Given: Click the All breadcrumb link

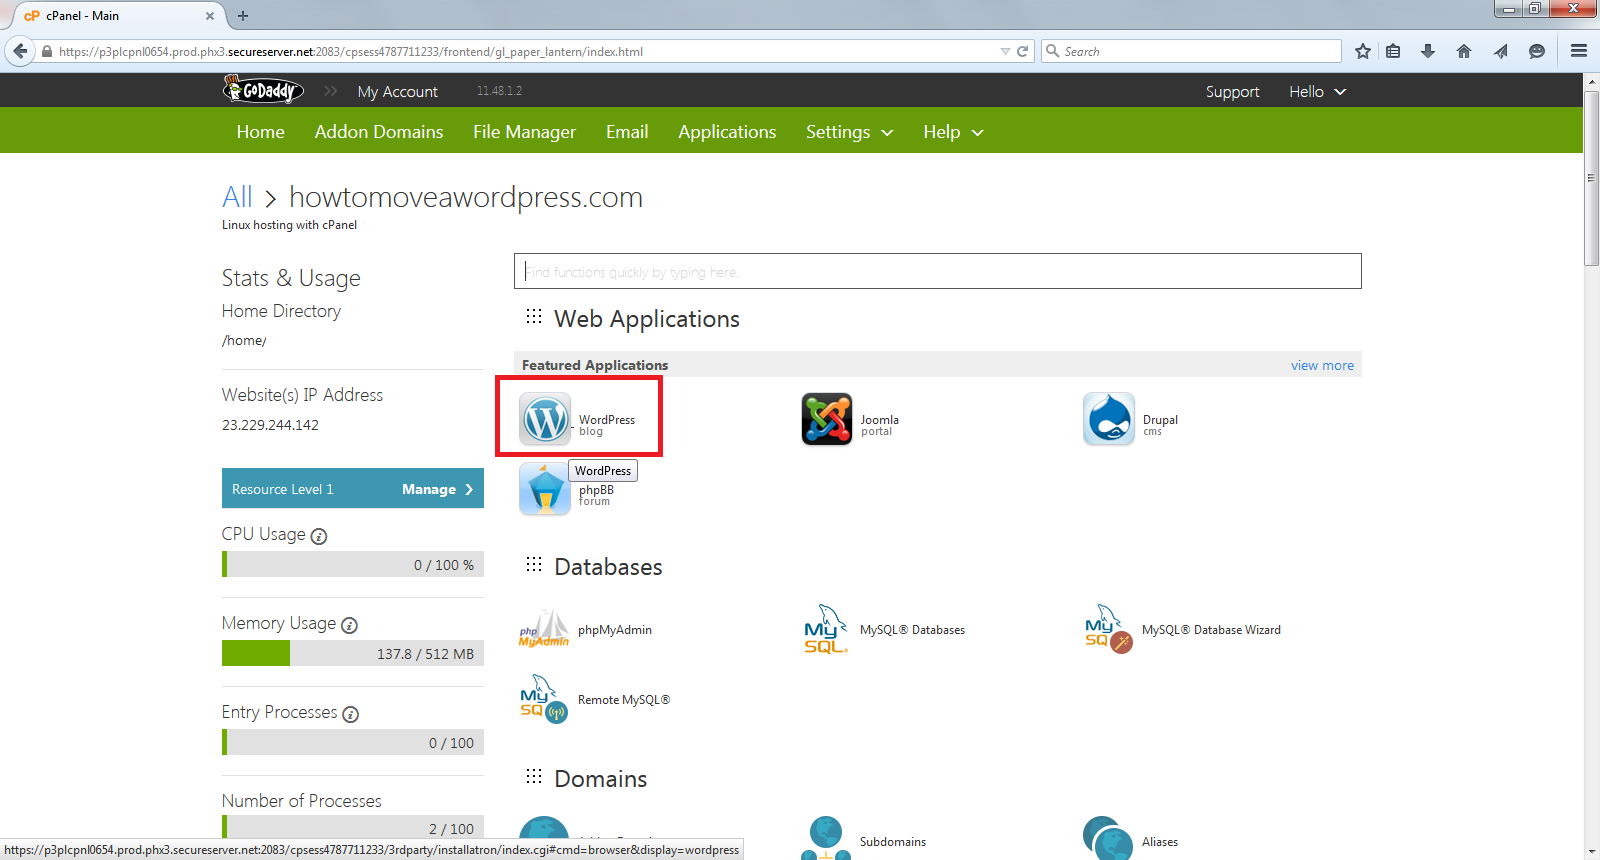Looking at the screenshot, I should click(x=237, y=197).
